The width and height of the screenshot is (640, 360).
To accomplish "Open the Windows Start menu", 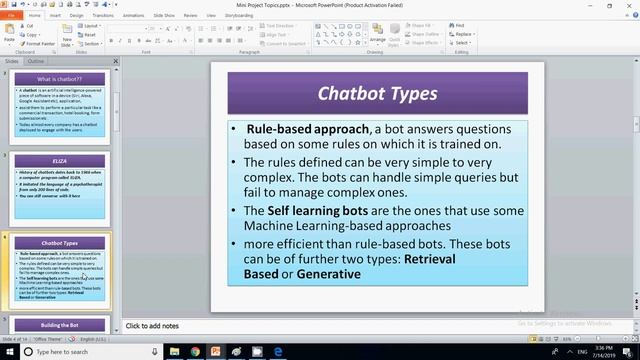I will tap(10, 352).
